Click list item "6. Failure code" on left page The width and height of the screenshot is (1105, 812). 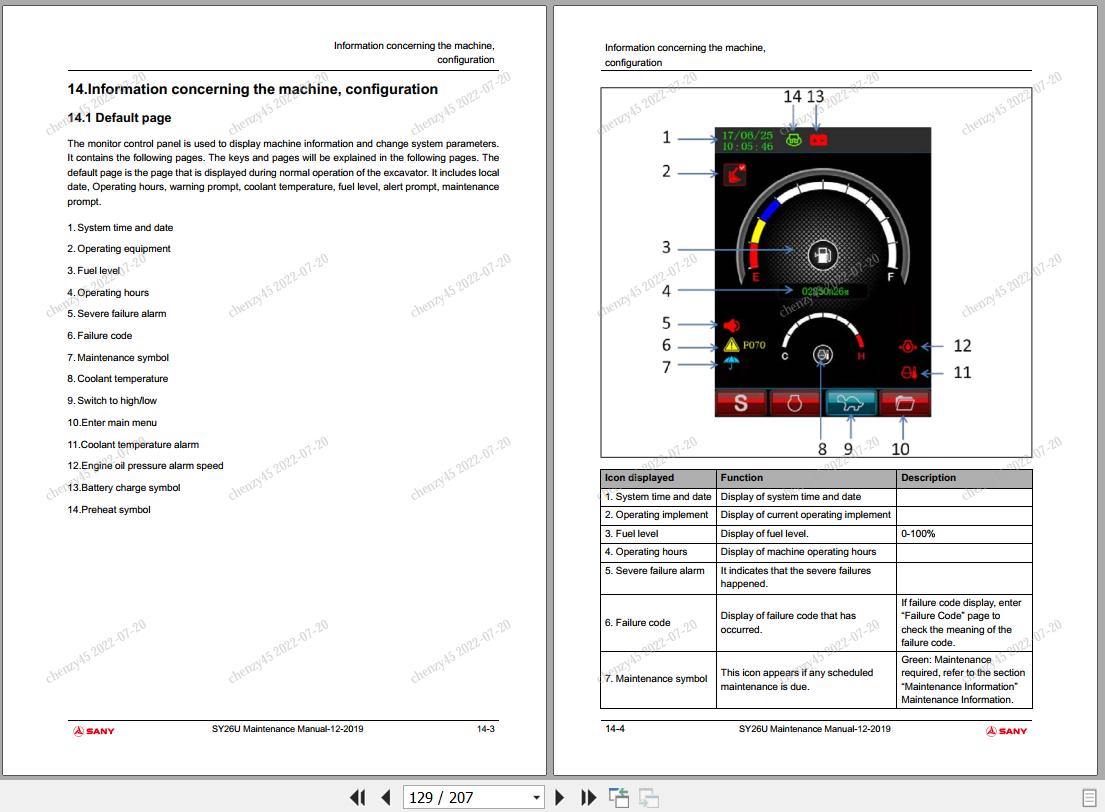pyautogui.click(x=99, y=336)
